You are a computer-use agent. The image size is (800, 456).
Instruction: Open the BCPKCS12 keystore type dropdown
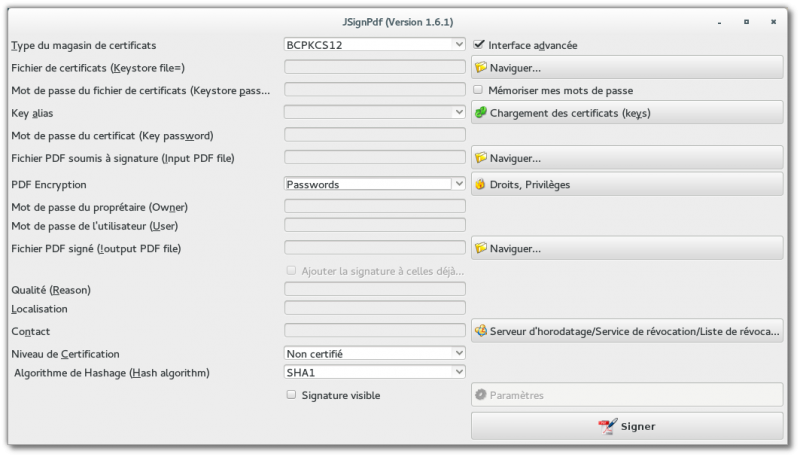click(x=375, y=45)
